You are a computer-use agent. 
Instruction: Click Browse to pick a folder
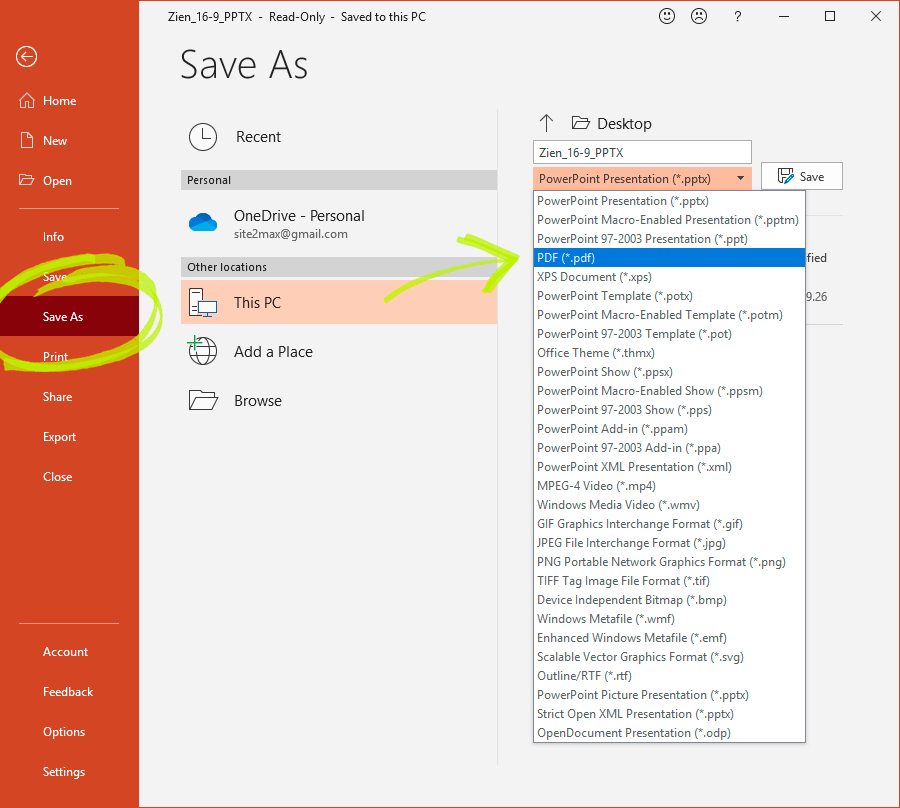(258, 401)
